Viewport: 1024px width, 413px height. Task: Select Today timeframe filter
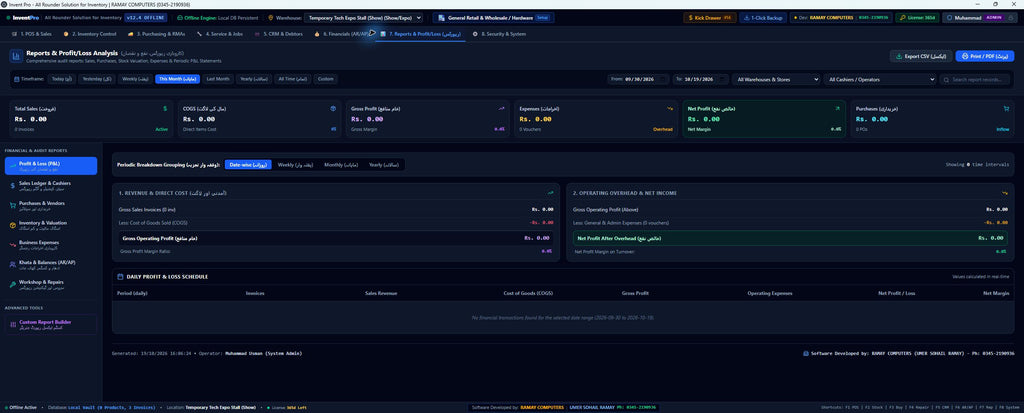point(63,79)
